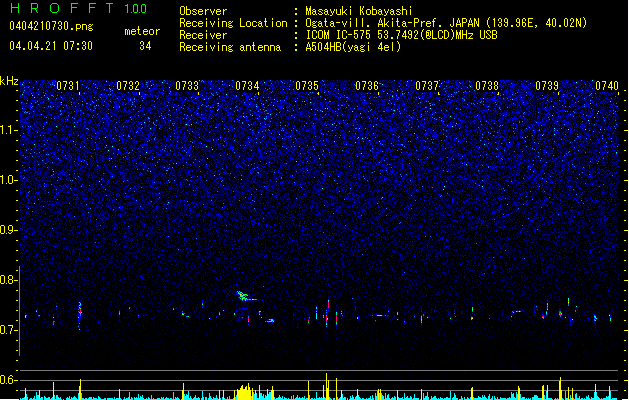Click the Receiving antenna label

230,47
